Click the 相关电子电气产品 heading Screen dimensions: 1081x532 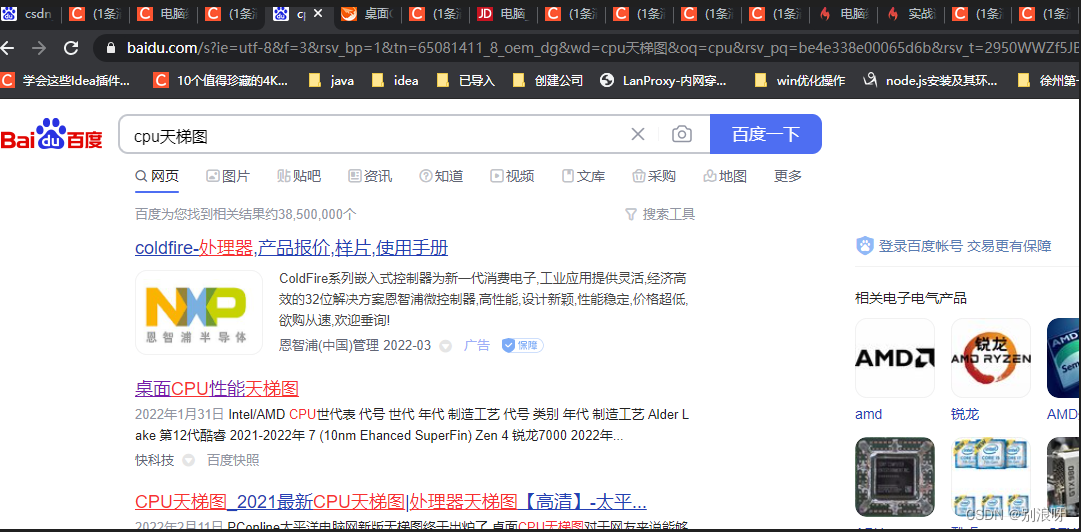(911, 298)
